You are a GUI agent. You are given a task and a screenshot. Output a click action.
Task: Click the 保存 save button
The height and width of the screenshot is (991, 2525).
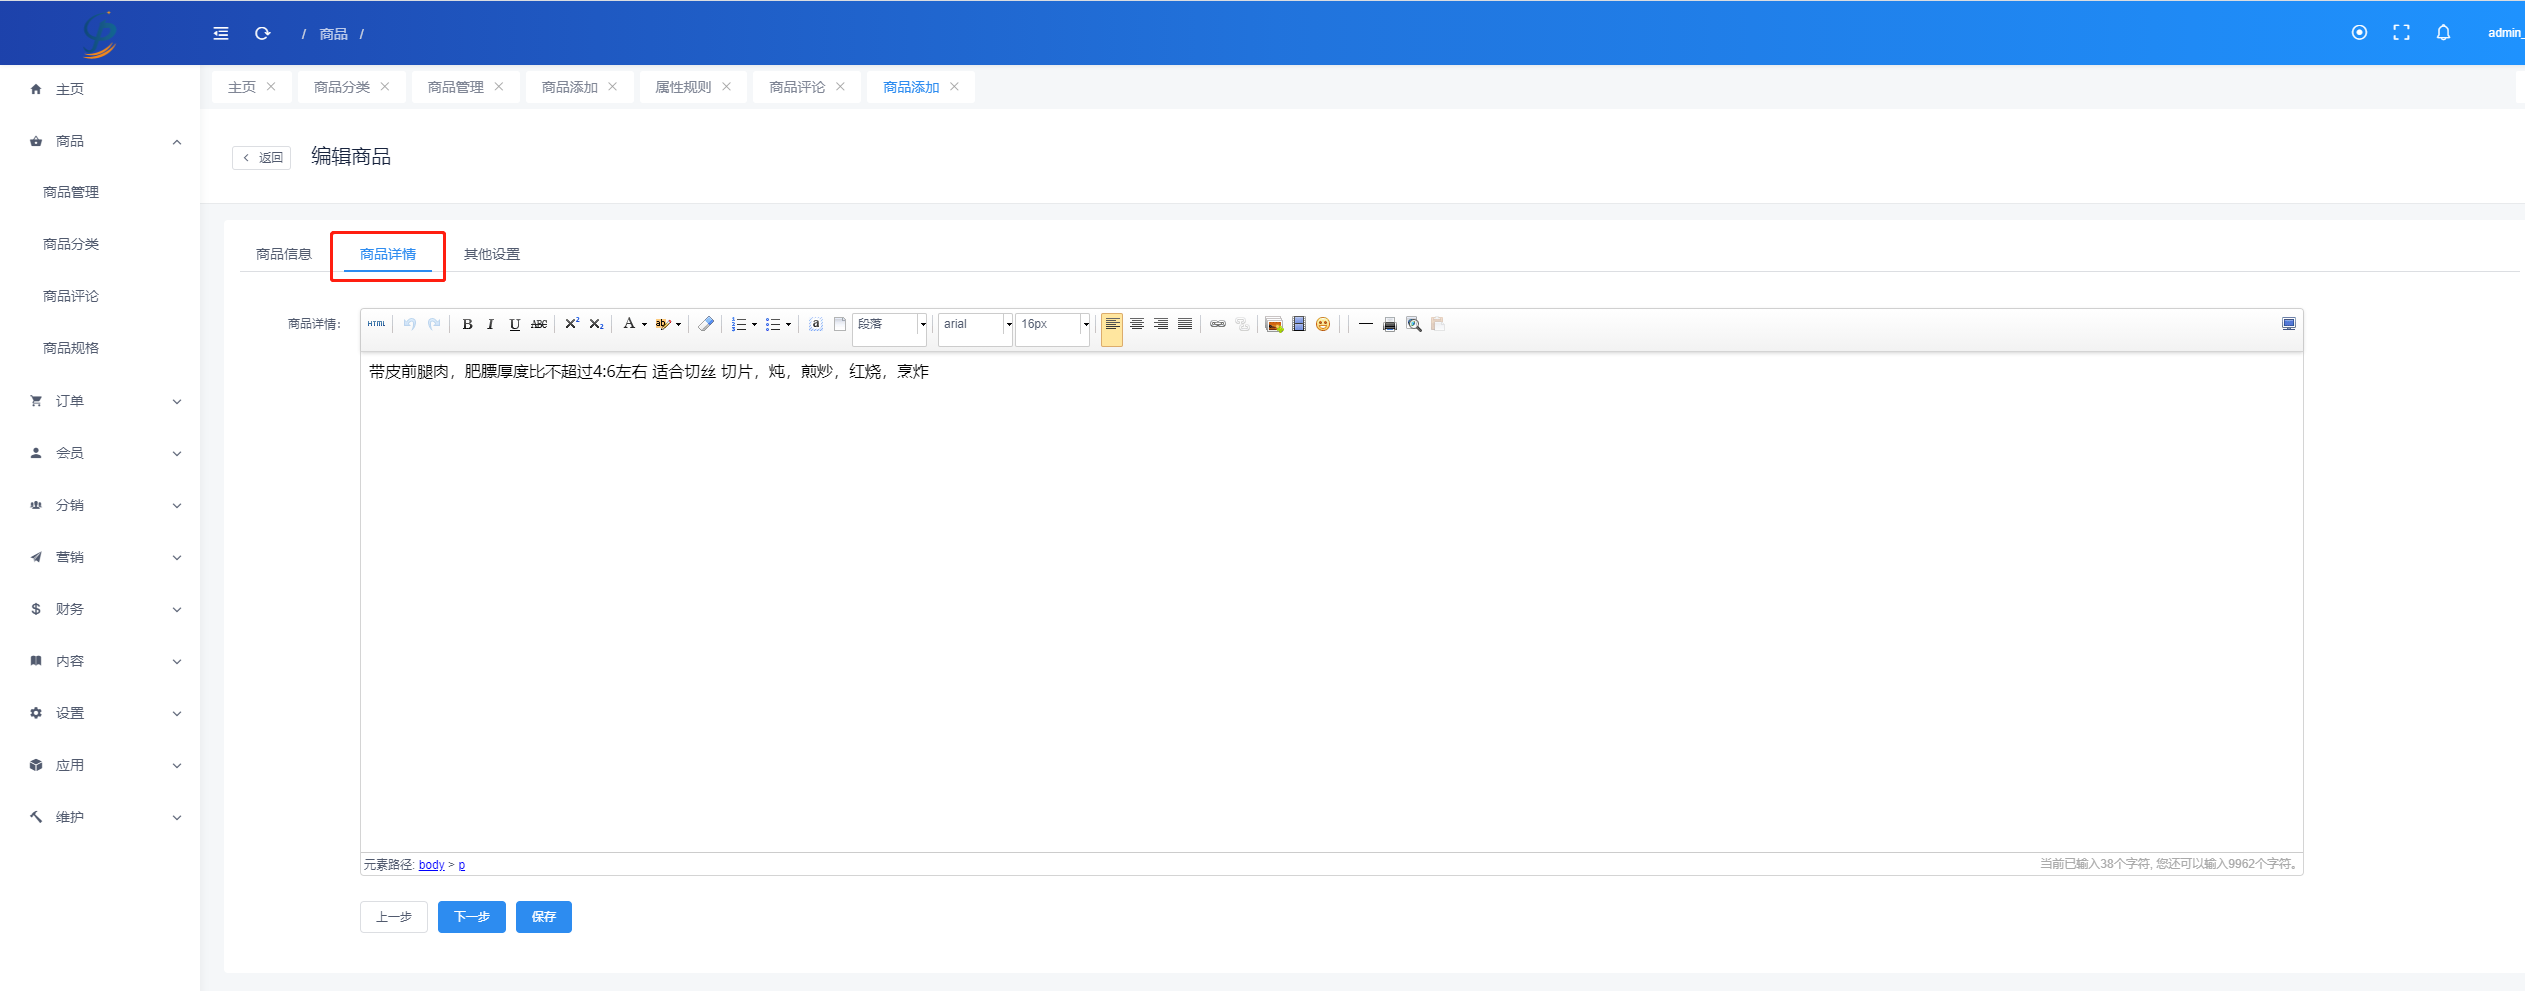pos(544,917)
